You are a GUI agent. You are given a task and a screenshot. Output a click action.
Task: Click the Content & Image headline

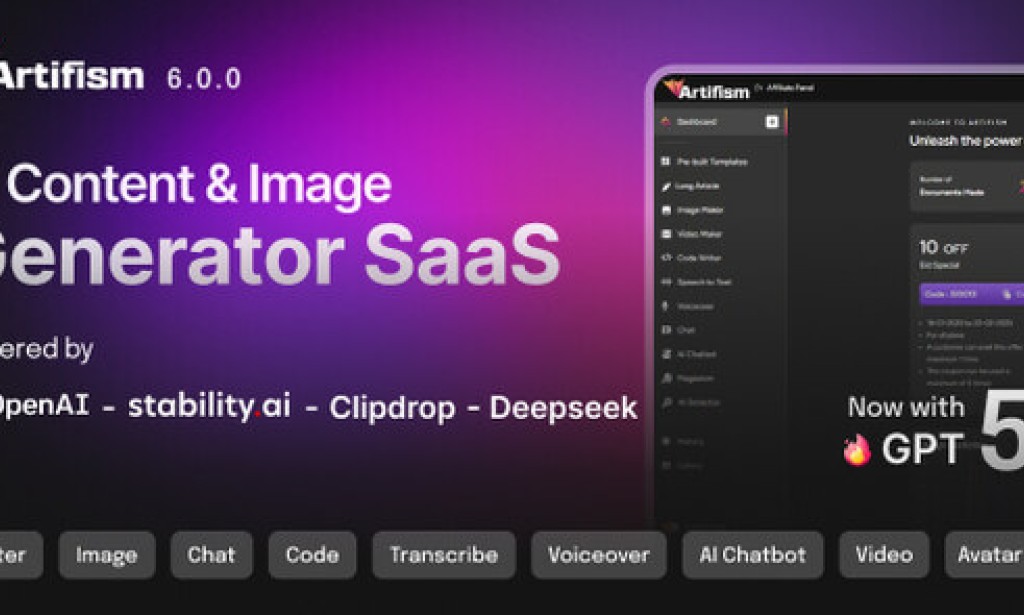click(199, 185)
